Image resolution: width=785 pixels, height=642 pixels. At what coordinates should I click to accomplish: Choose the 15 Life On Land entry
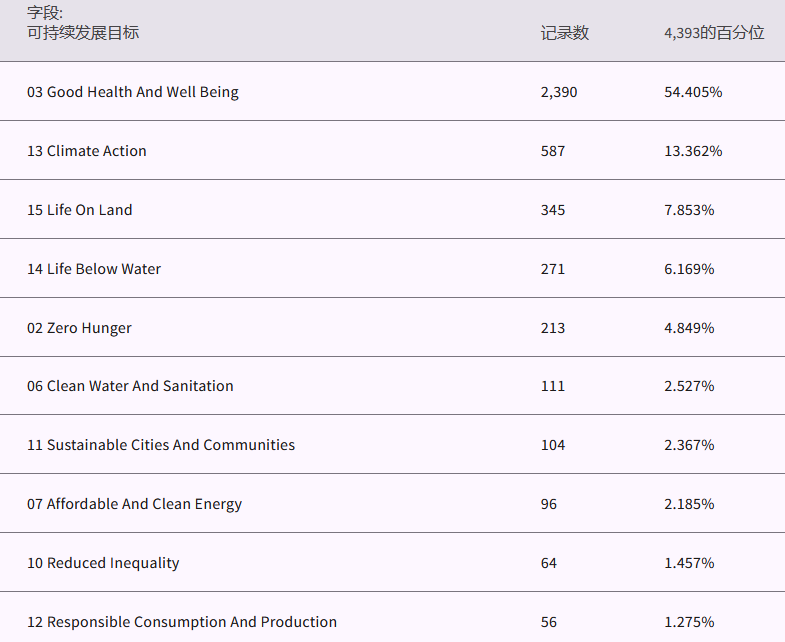(80, 210)
